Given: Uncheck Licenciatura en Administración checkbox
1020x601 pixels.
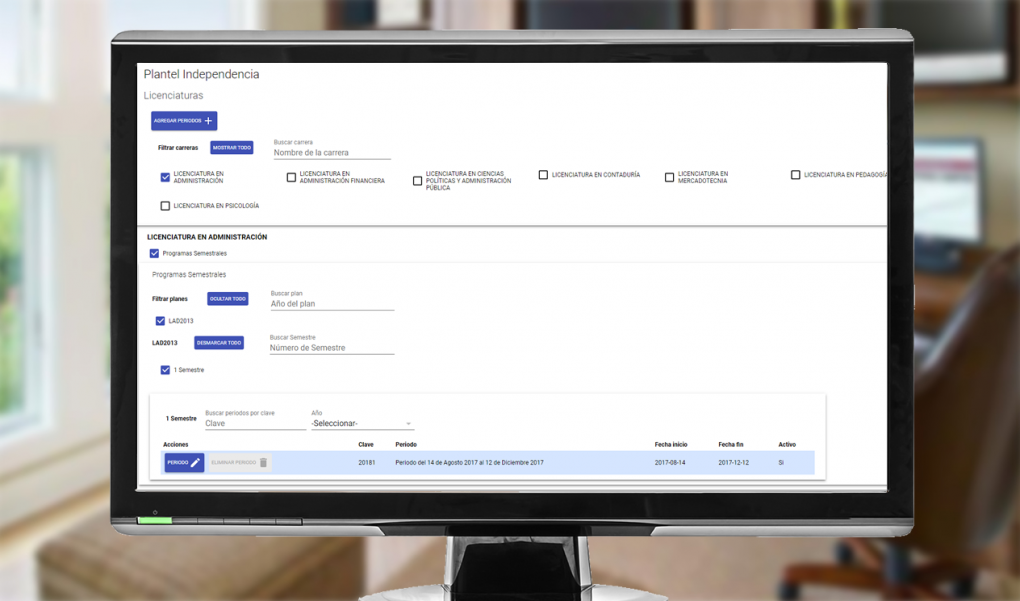Looking at the screenshot, I should (165, 178).
